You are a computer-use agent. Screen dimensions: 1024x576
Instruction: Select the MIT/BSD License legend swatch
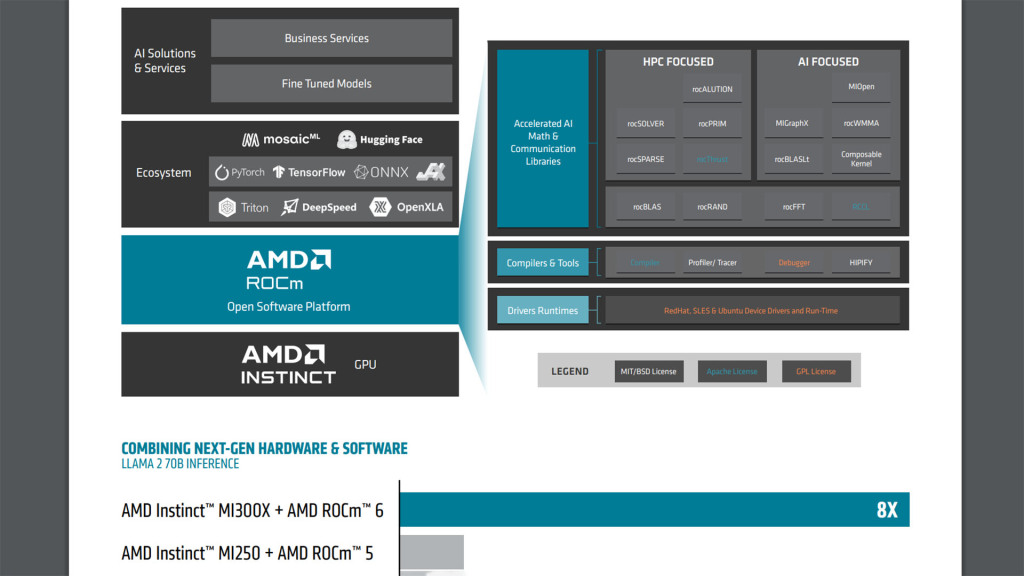(648, 372)
